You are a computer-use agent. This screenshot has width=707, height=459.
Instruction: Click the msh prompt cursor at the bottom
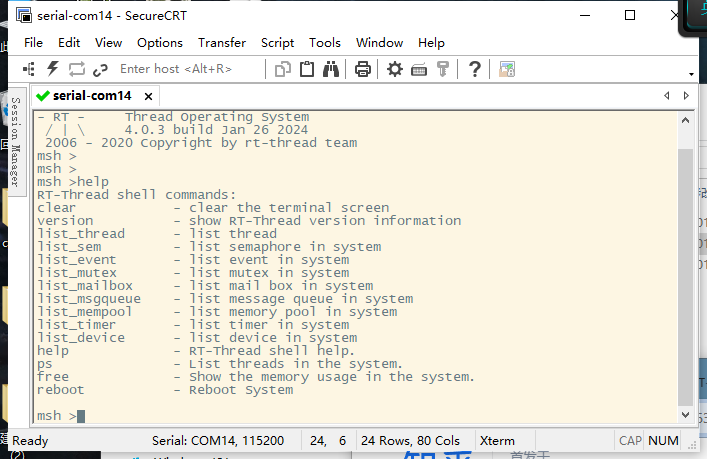click(81, 416)
